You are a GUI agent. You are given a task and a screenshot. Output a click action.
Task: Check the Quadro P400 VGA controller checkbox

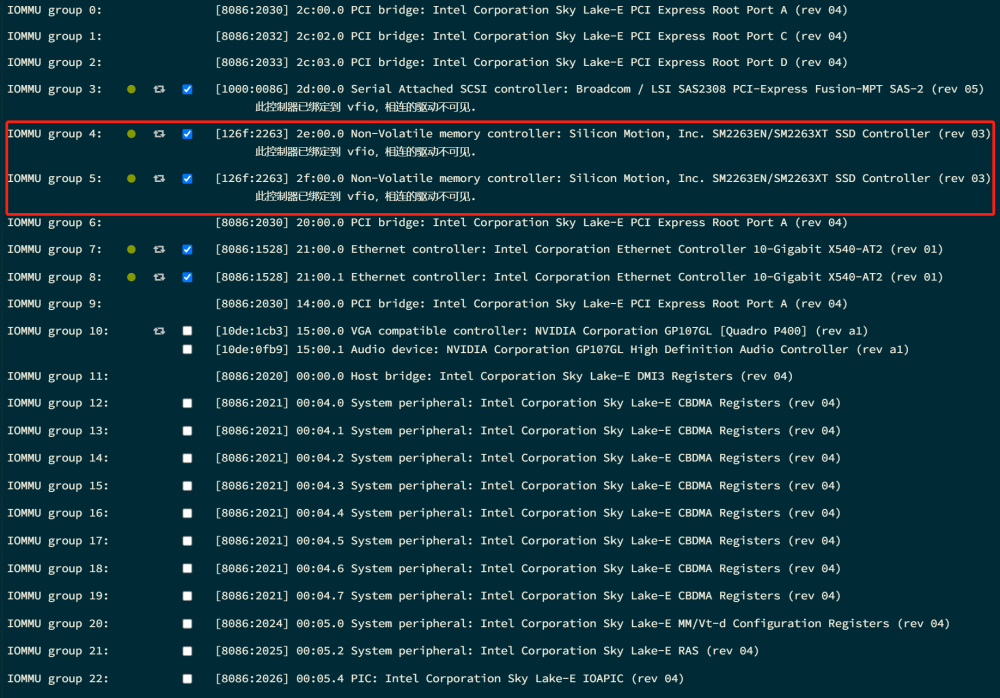click(x=188, y=331)
